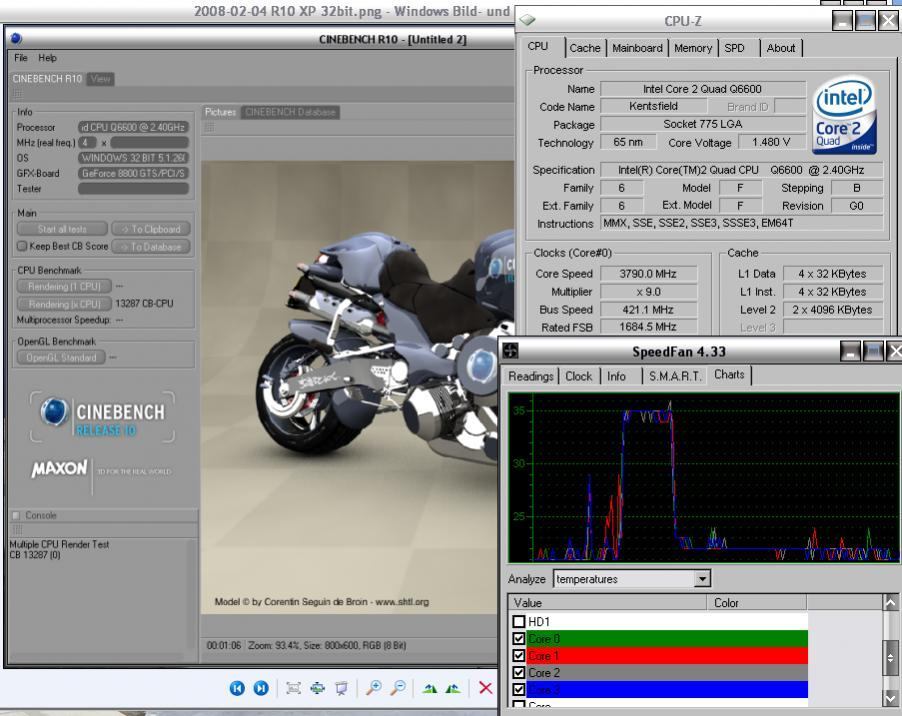Uncheck Core 0 in SpeedFan list
The height and width of the screenshot is (716, 902).
[518, 639]
